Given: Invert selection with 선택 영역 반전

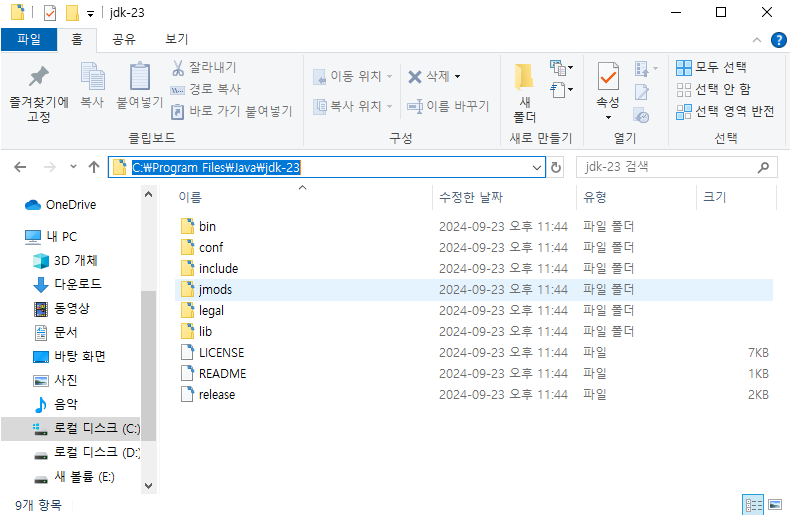Looking at the screenshot, I should pos(725,111).
